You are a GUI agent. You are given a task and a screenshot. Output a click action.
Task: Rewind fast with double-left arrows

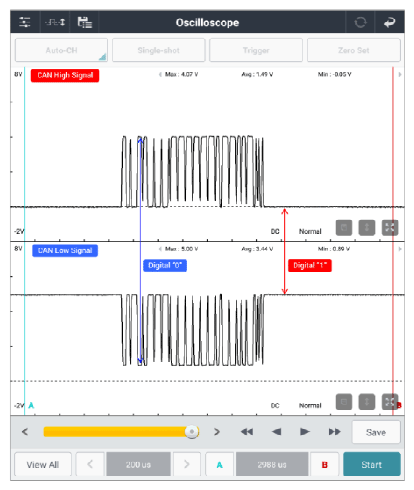247,432
